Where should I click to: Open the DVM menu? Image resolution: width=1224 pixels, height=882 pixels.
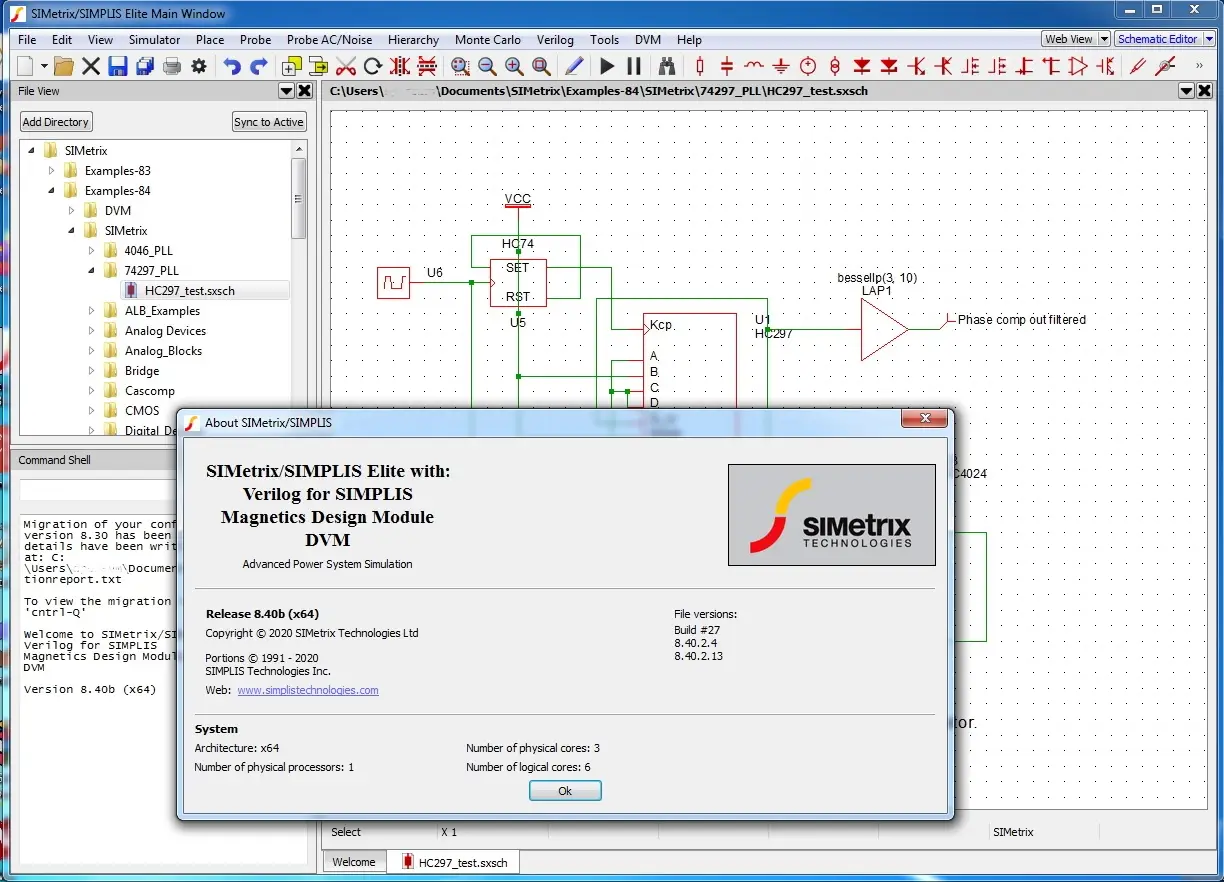(648, 40)
